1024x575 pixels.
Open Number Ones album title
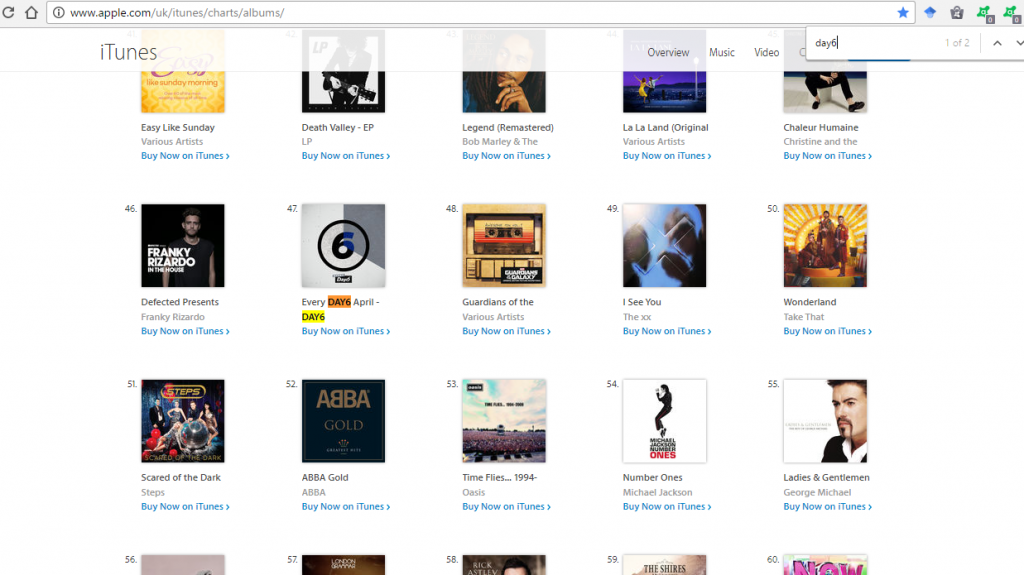click(652, 478)
